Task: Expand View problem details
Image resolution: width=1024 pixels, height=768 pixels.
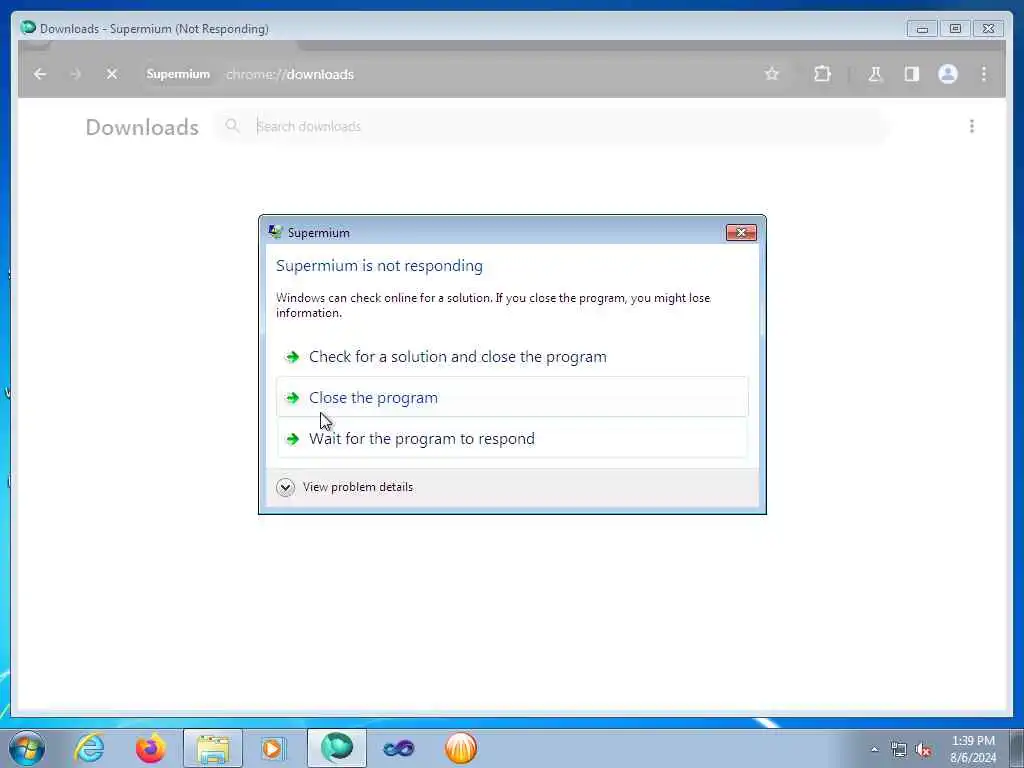Action: tap(345, 487)
